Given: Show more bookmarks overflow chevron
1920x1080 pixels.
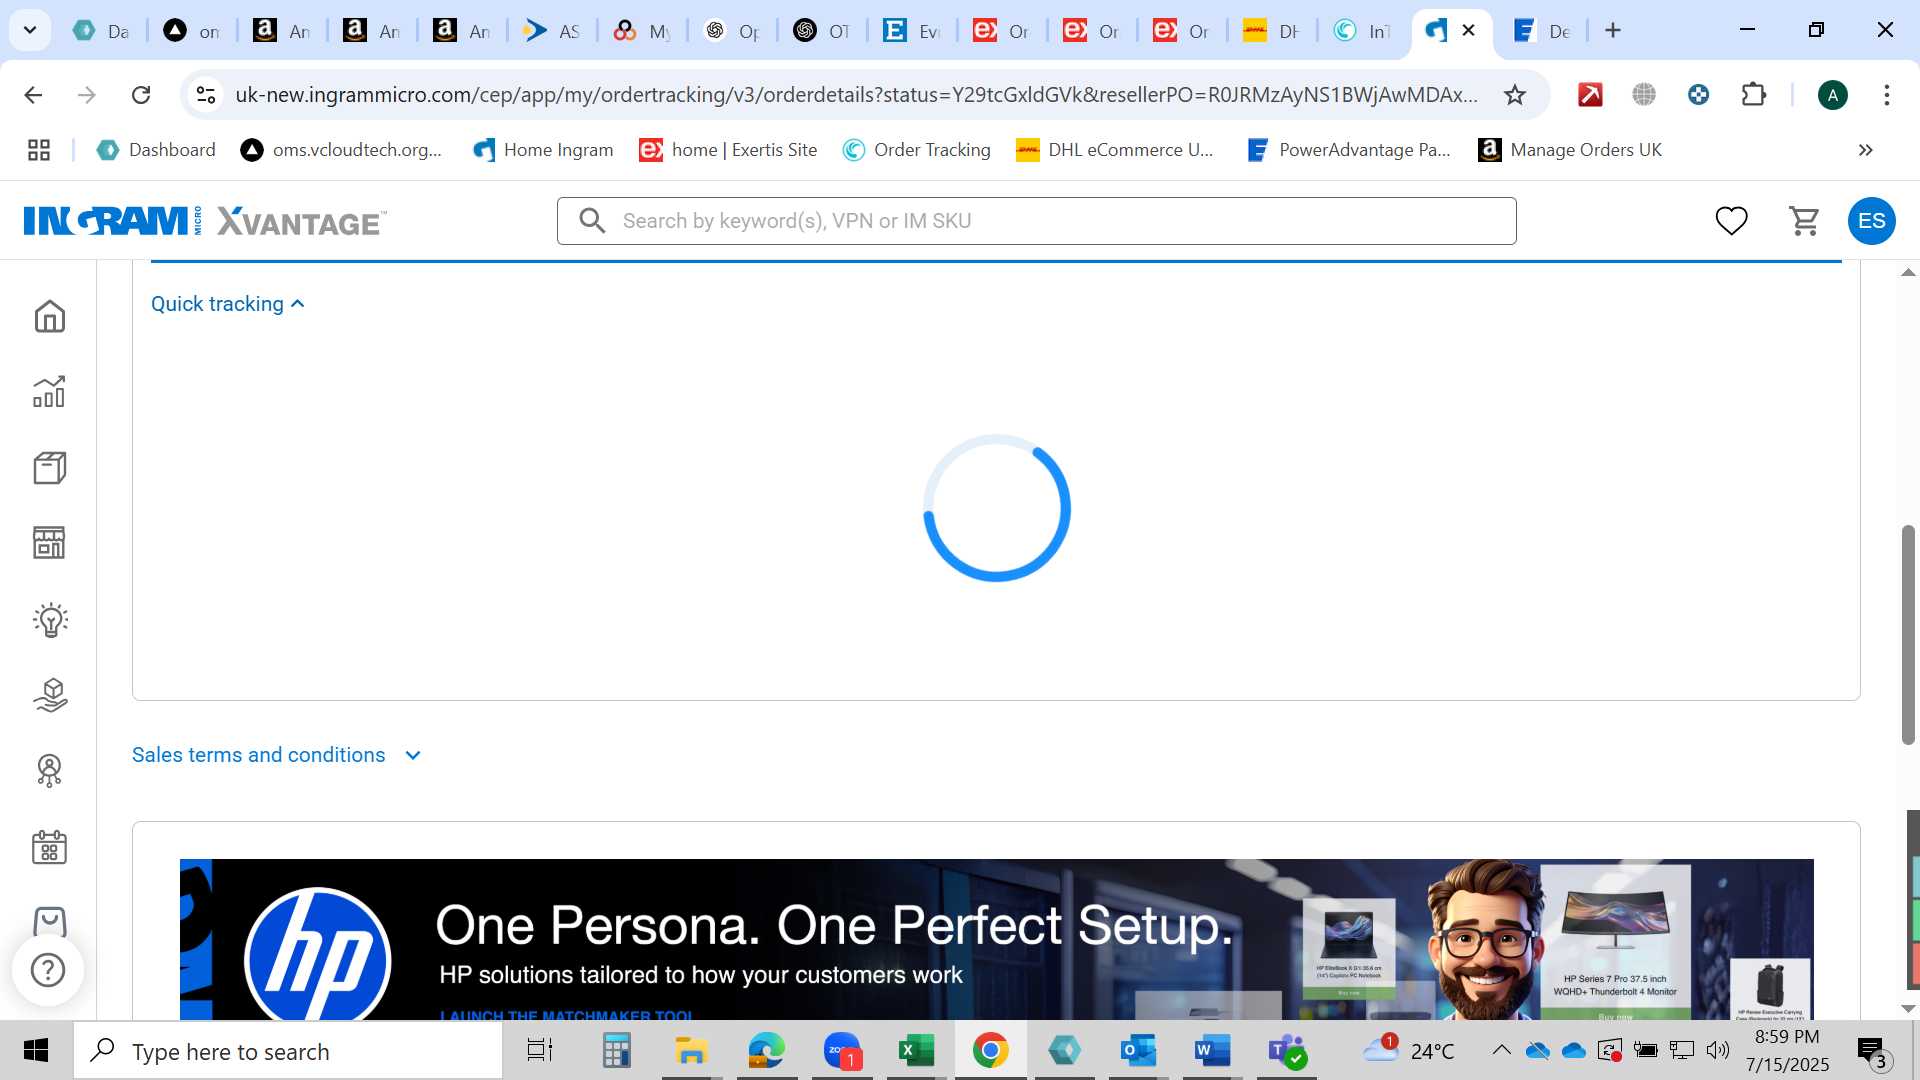Looking at the screenshot, I should (1865, 150).
